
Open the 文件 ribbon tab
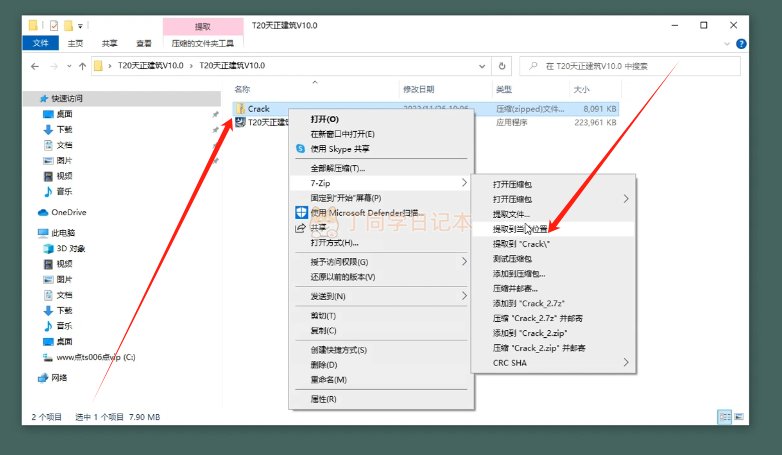[x=41, y=44]
